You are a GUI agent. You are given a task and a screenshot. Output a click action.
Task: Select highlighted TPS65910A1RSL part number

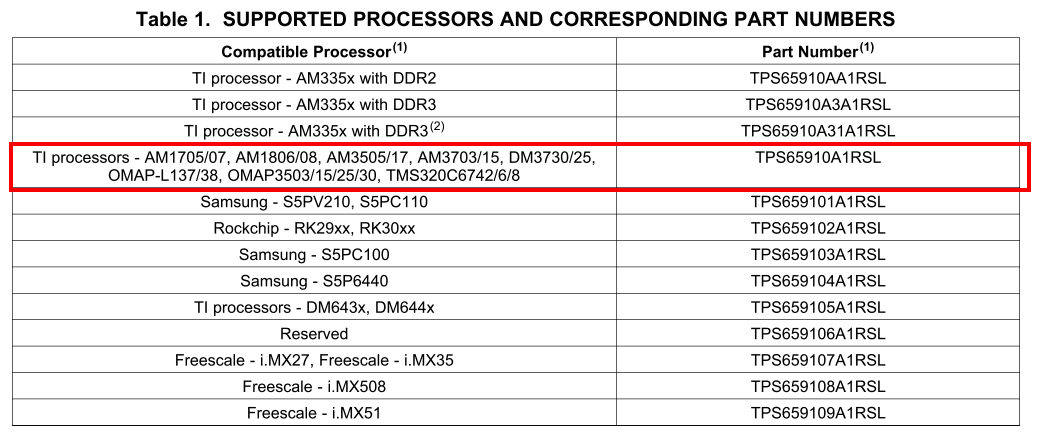point(818,158)
